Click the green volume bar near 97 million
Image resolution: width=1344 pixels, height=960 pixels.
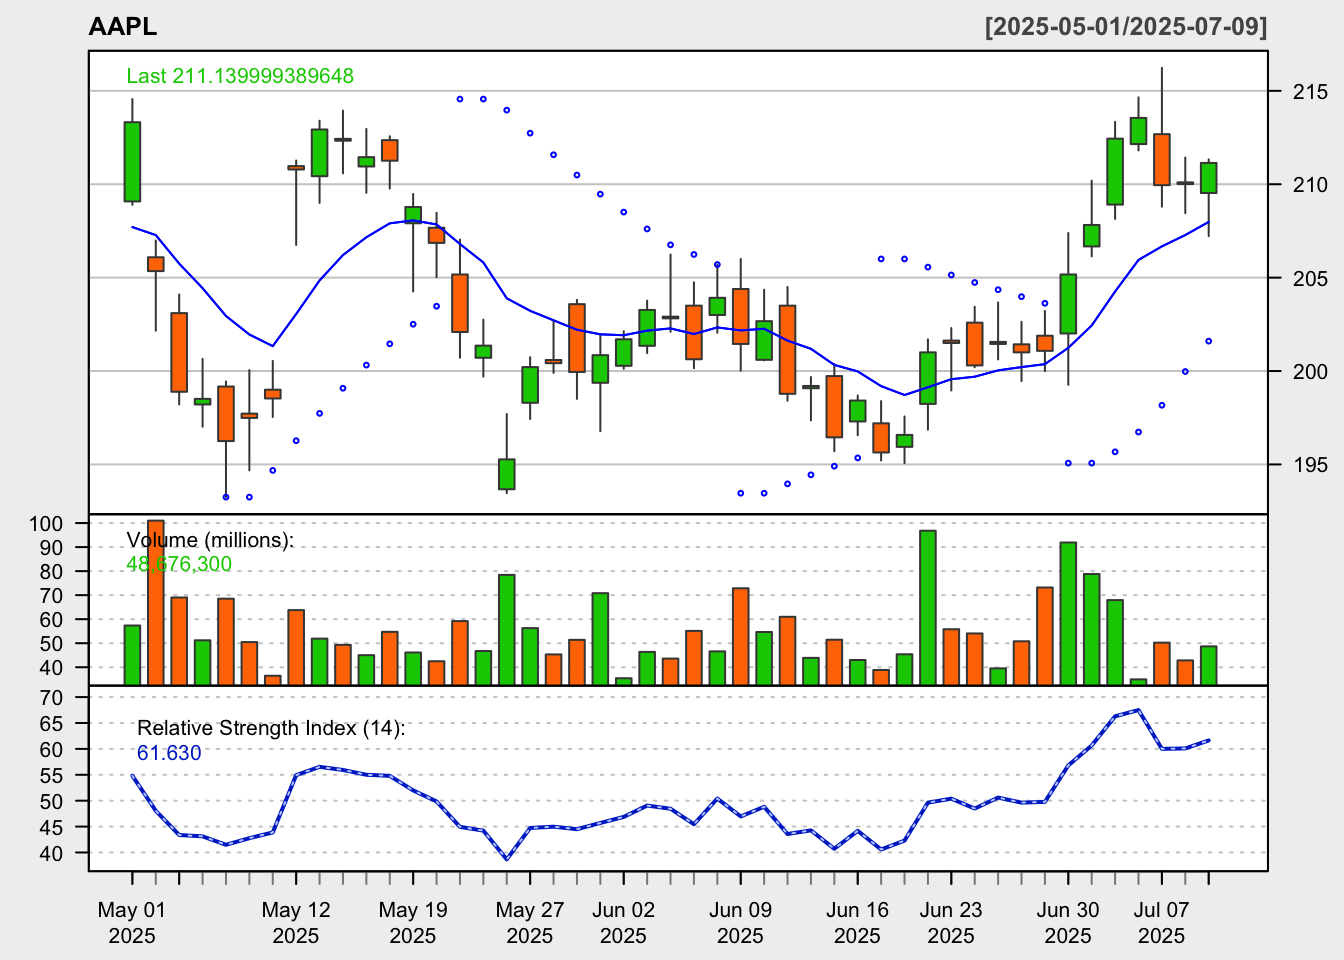928,608
